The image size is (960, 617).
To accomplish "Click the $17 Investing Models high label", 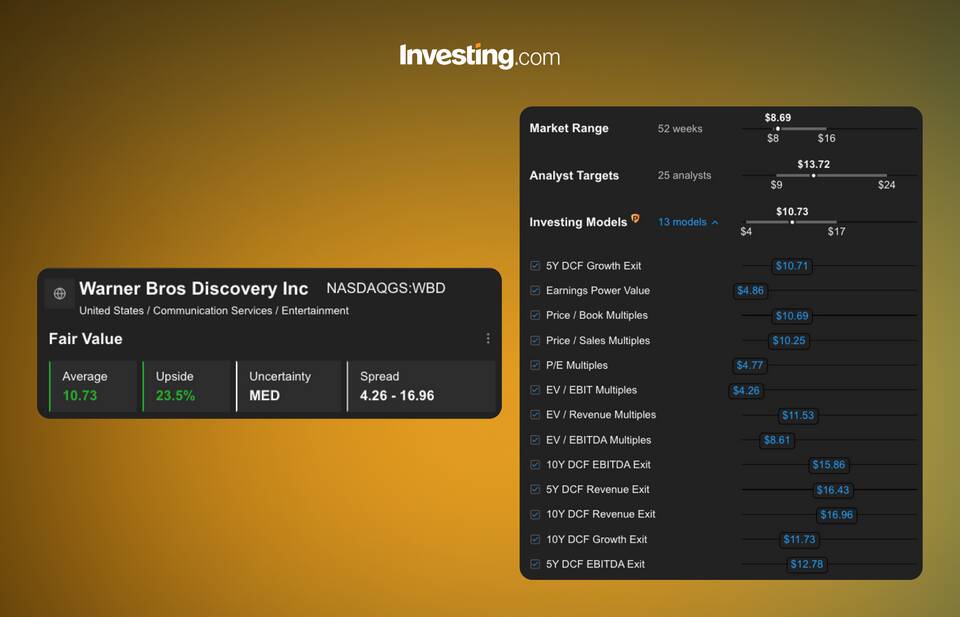I will coord(836,231).
